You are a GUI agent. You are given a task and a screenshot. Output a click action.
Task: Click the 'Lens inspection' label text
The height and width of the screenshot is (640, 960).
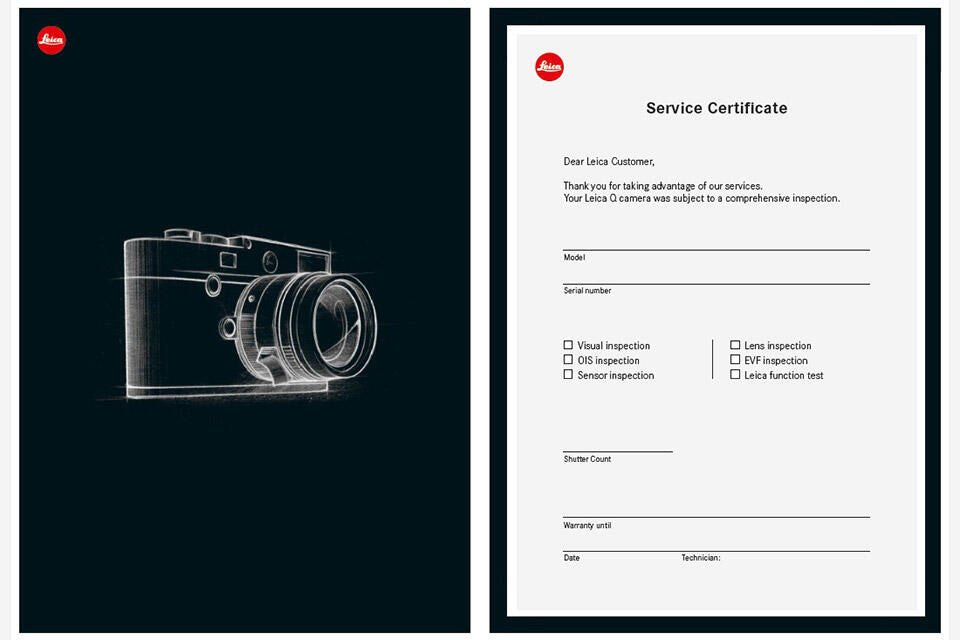click(778, 345)
